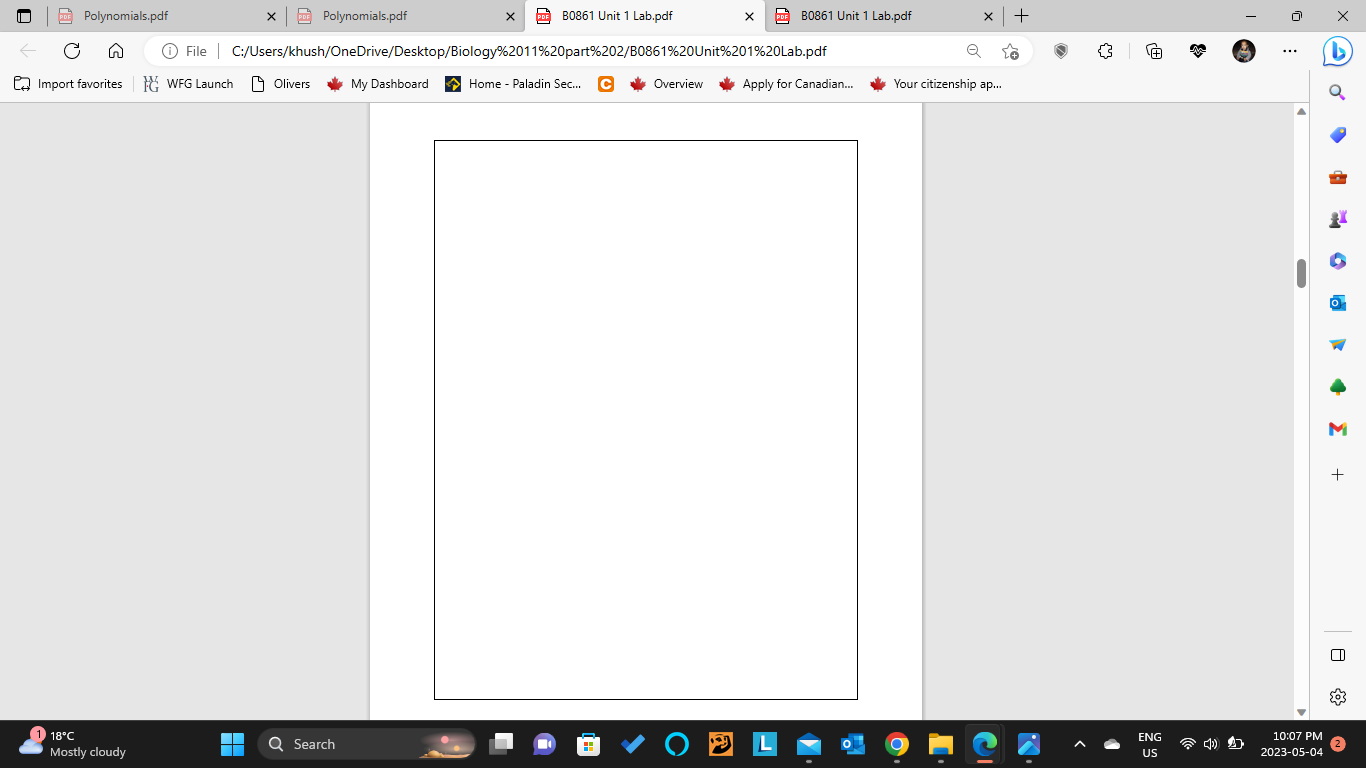The image size is (1366, 768).
Task: Toggle the sidebar layout panel icon
Action: click(x=1337, y=655)
